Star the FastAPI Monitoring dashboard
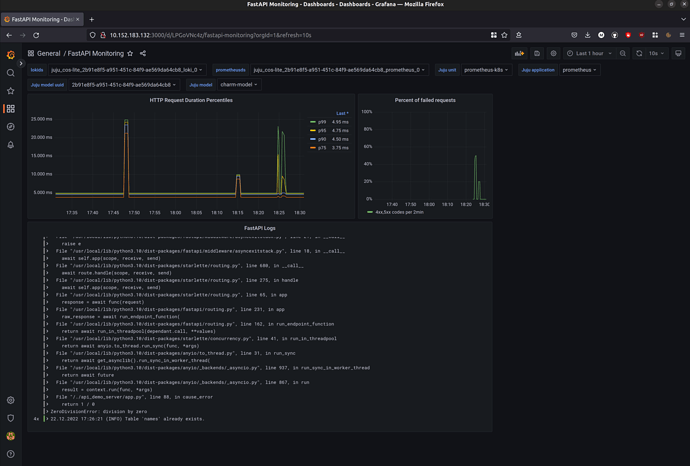 coord(130,53)
